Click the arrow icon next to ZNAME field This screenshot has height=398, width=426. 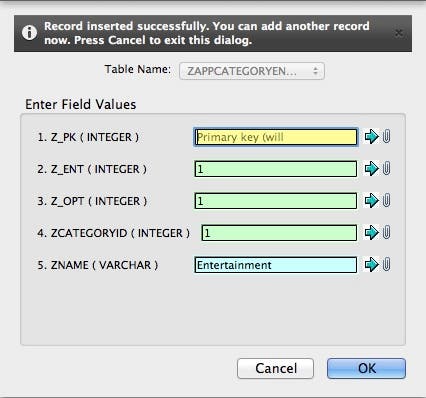[x=372, y=264]
